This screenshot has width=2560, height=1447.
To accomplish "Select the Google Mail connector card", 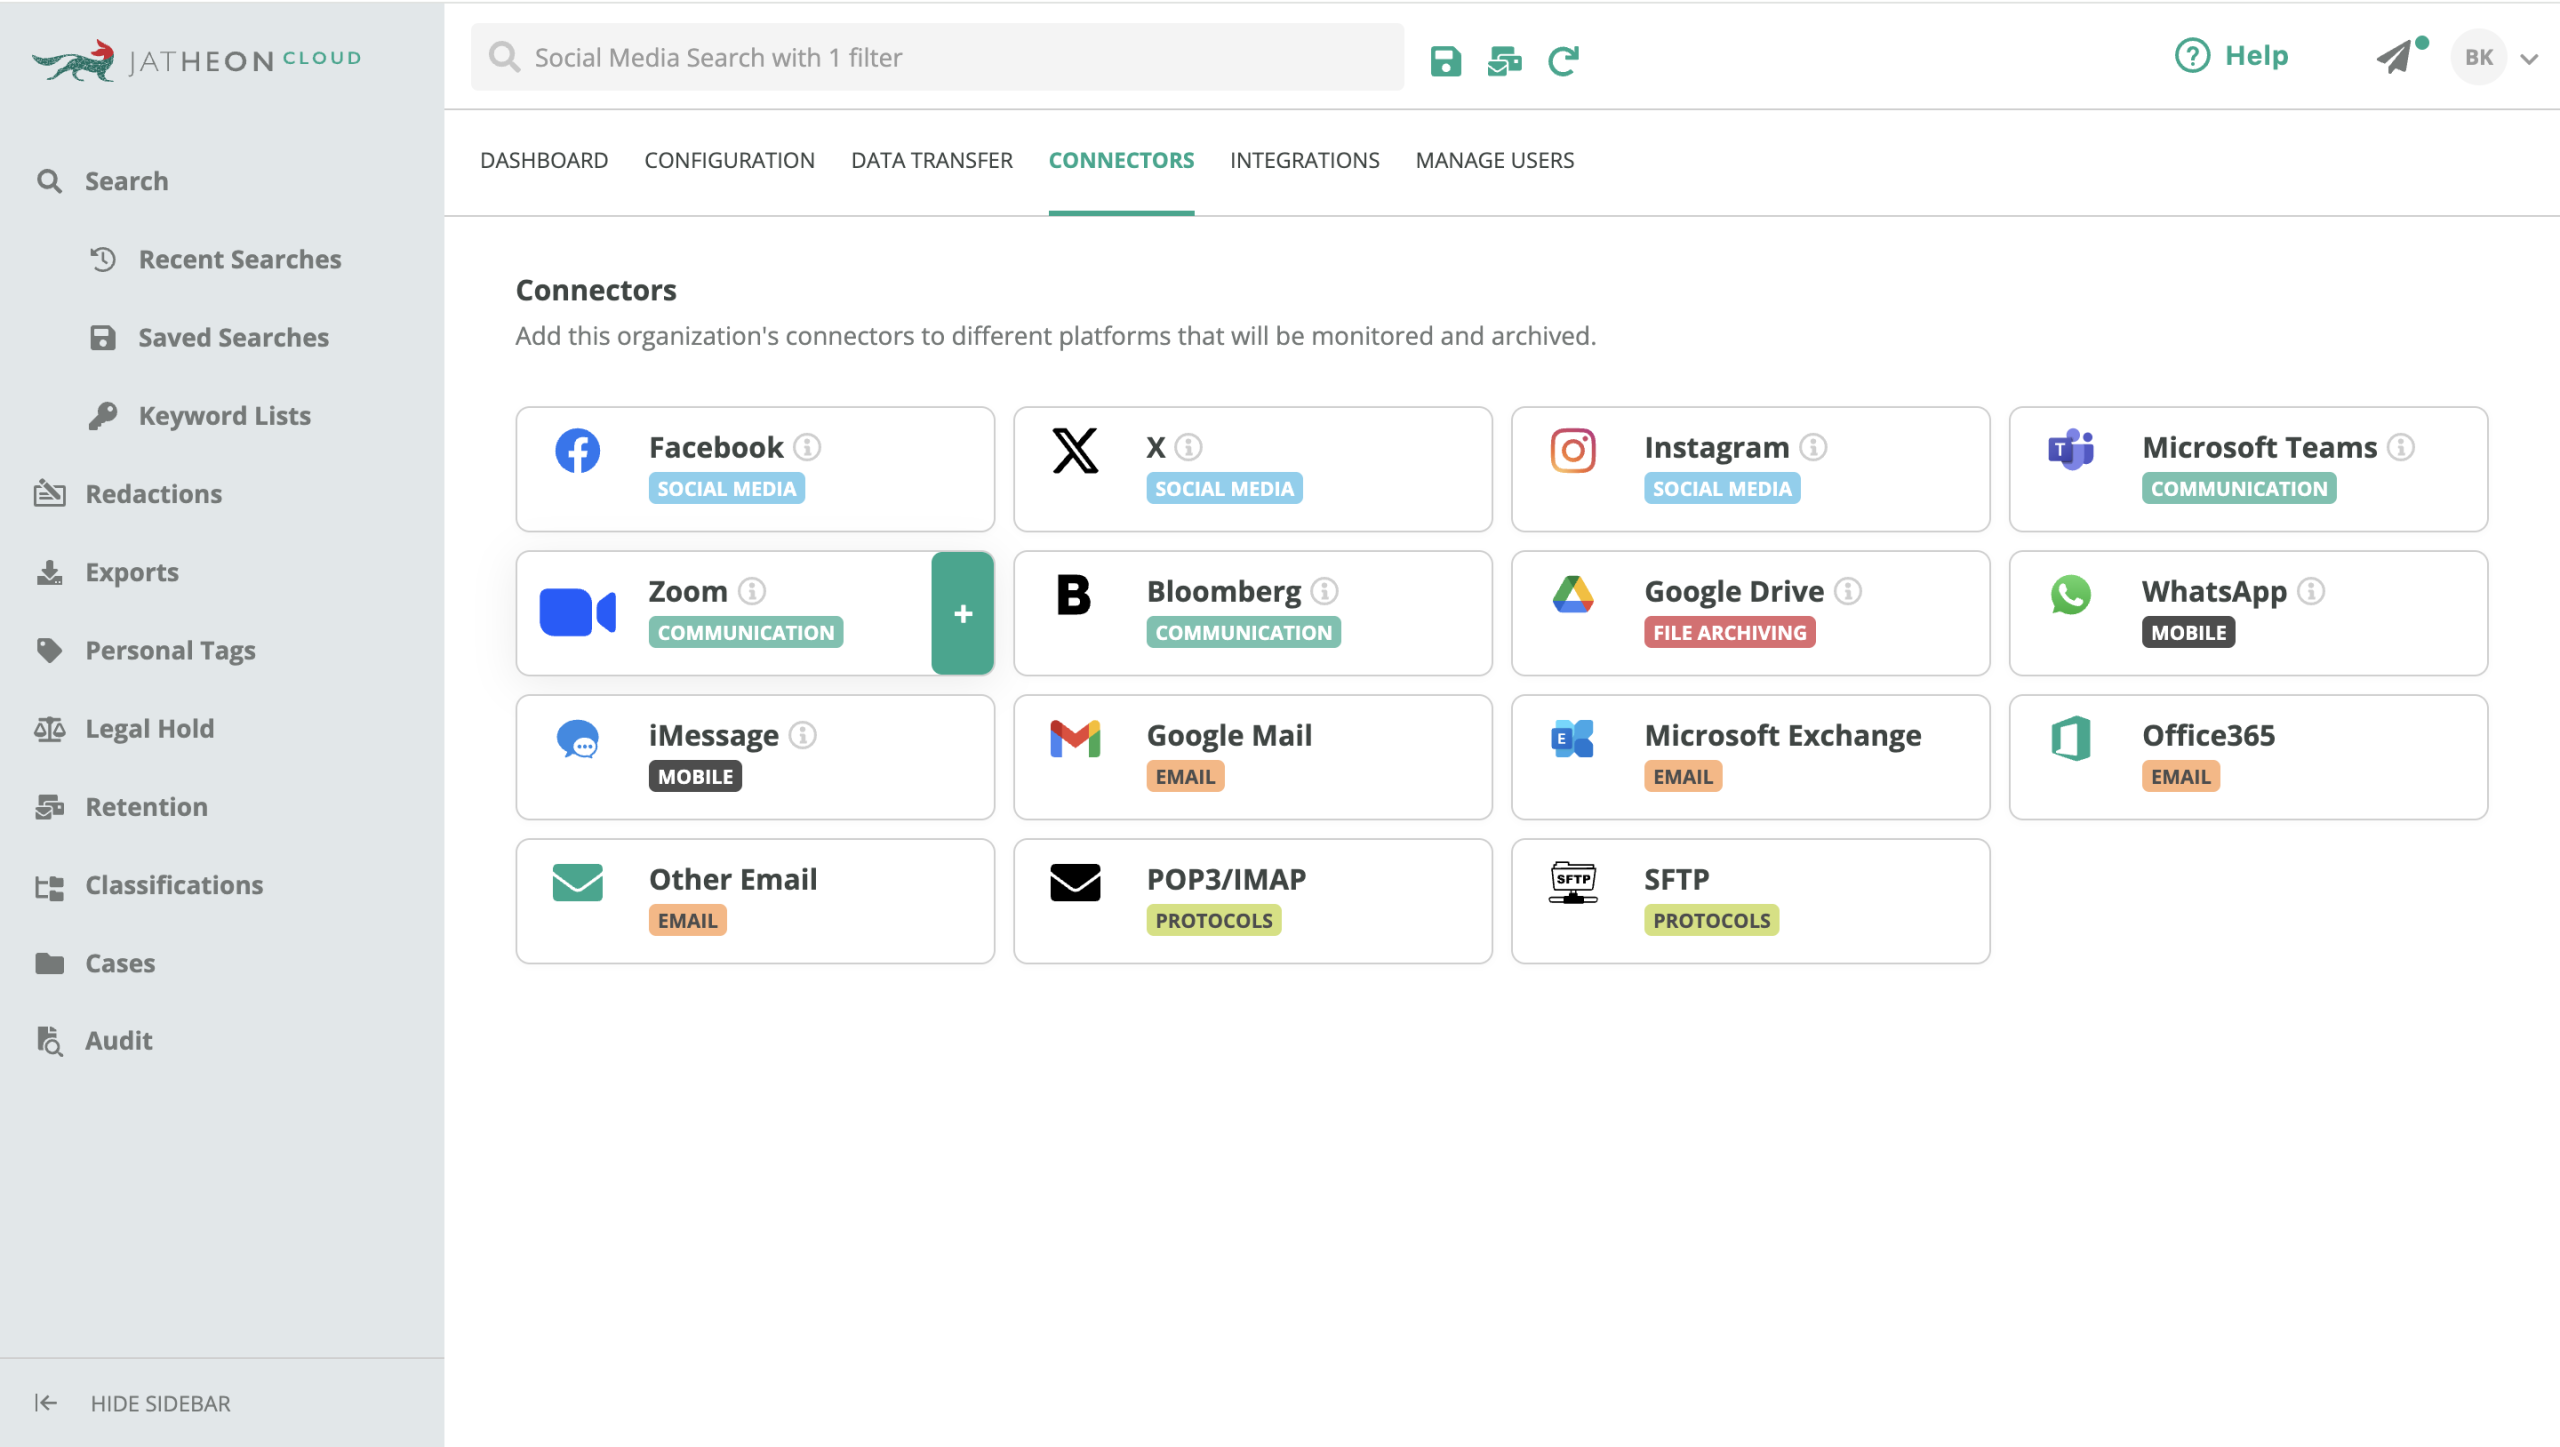I will pyautogui.click(x=1253, y=757).
